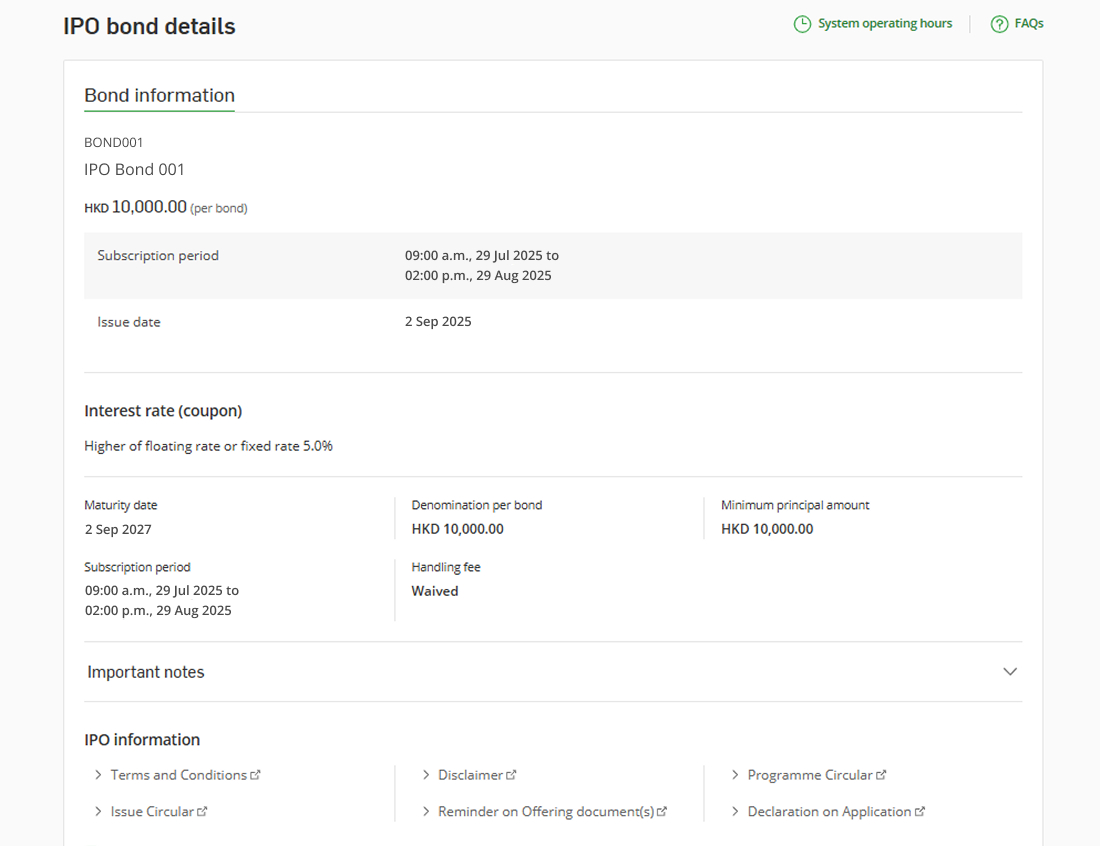1100x846 pixels.
Task: Click external link icon next to Issue Circular
Action: pyautogui.click(x=202, y=812)
